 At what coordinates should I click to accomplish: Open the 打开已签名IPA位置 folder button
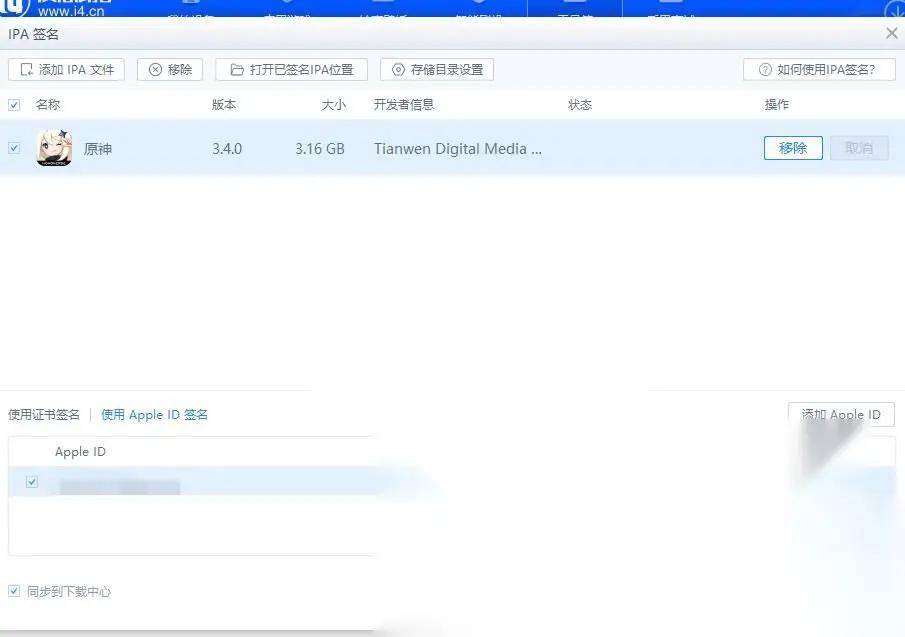coord(291,70)
